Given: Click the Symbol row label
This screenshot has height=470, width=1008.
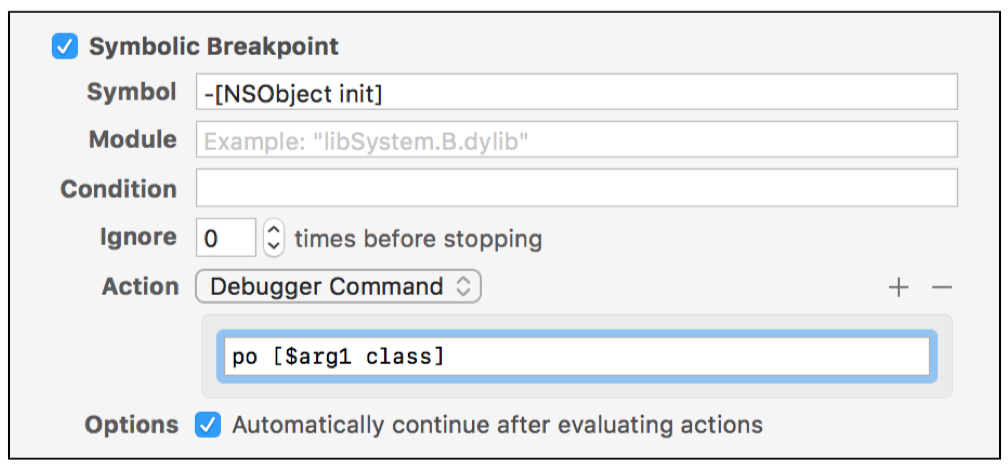Looking at the screenshot, I should point(132,92).
